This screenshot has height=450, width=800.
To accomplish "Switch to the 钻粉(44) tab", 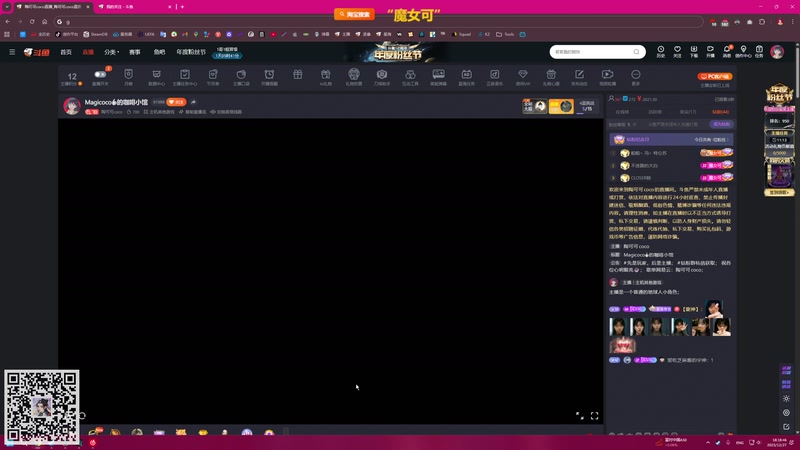I will coord(720,112).
